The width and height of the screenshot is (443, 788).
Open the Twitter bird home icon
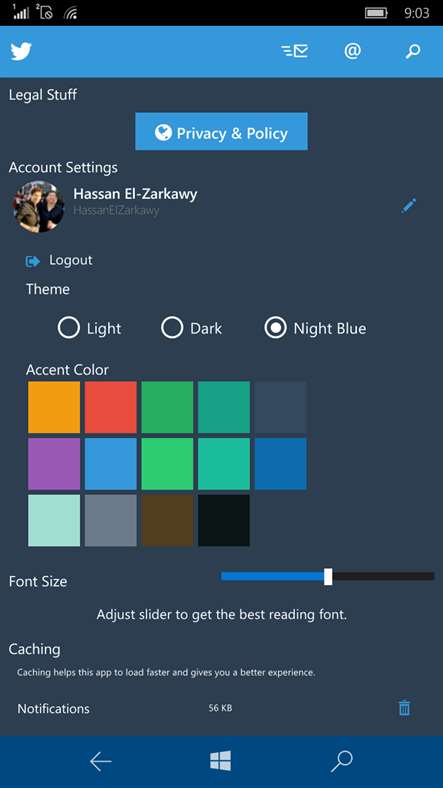21,51
